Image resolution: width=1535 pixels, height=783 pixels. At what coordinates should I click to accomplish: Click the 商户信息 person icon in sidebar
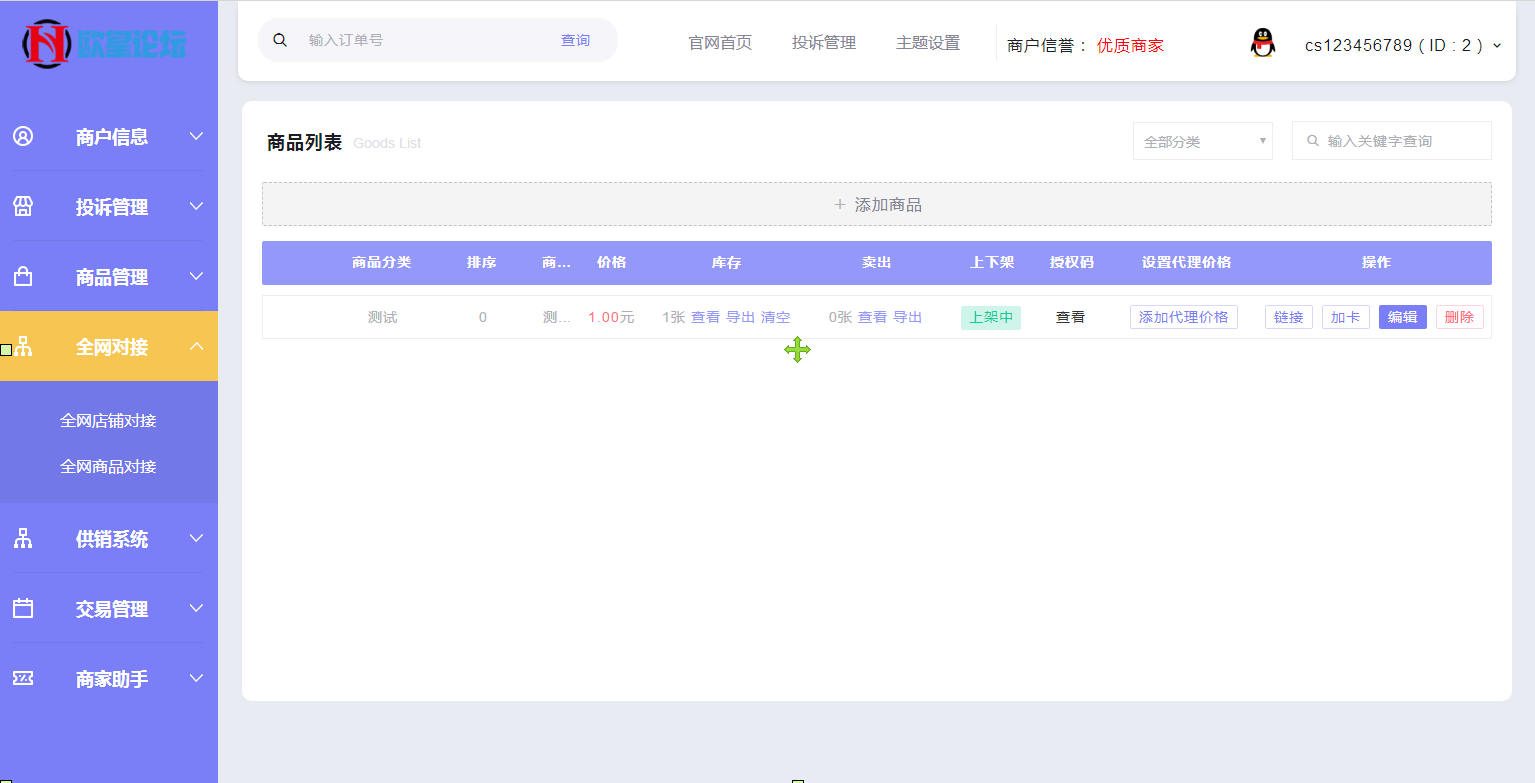[x=23, y=136]
